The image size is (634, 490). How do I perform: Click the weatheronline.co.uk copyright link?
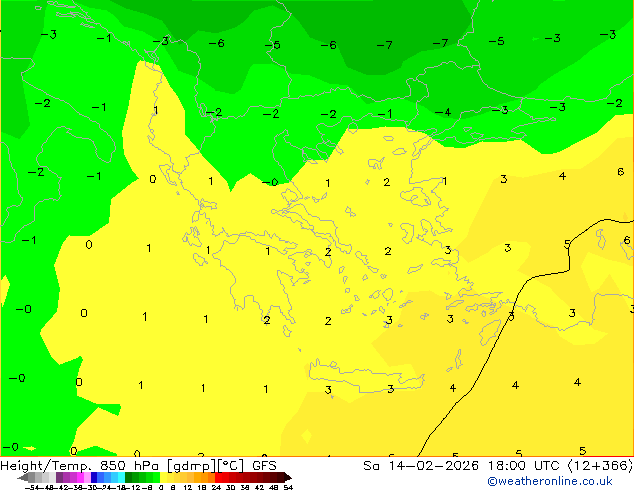click(550, 481)
